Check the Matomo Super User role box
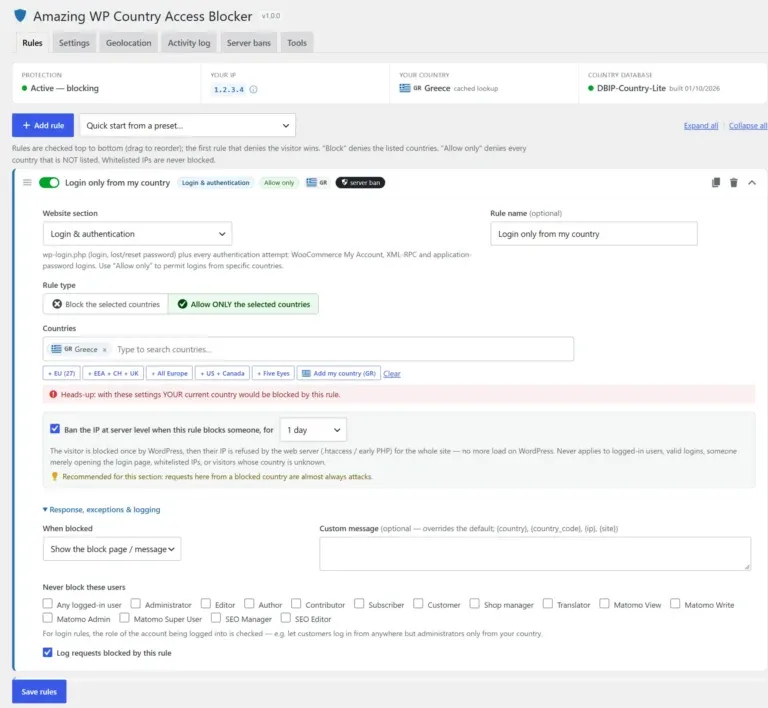Screen dimensions: 768x708 (x=124, y=618)
